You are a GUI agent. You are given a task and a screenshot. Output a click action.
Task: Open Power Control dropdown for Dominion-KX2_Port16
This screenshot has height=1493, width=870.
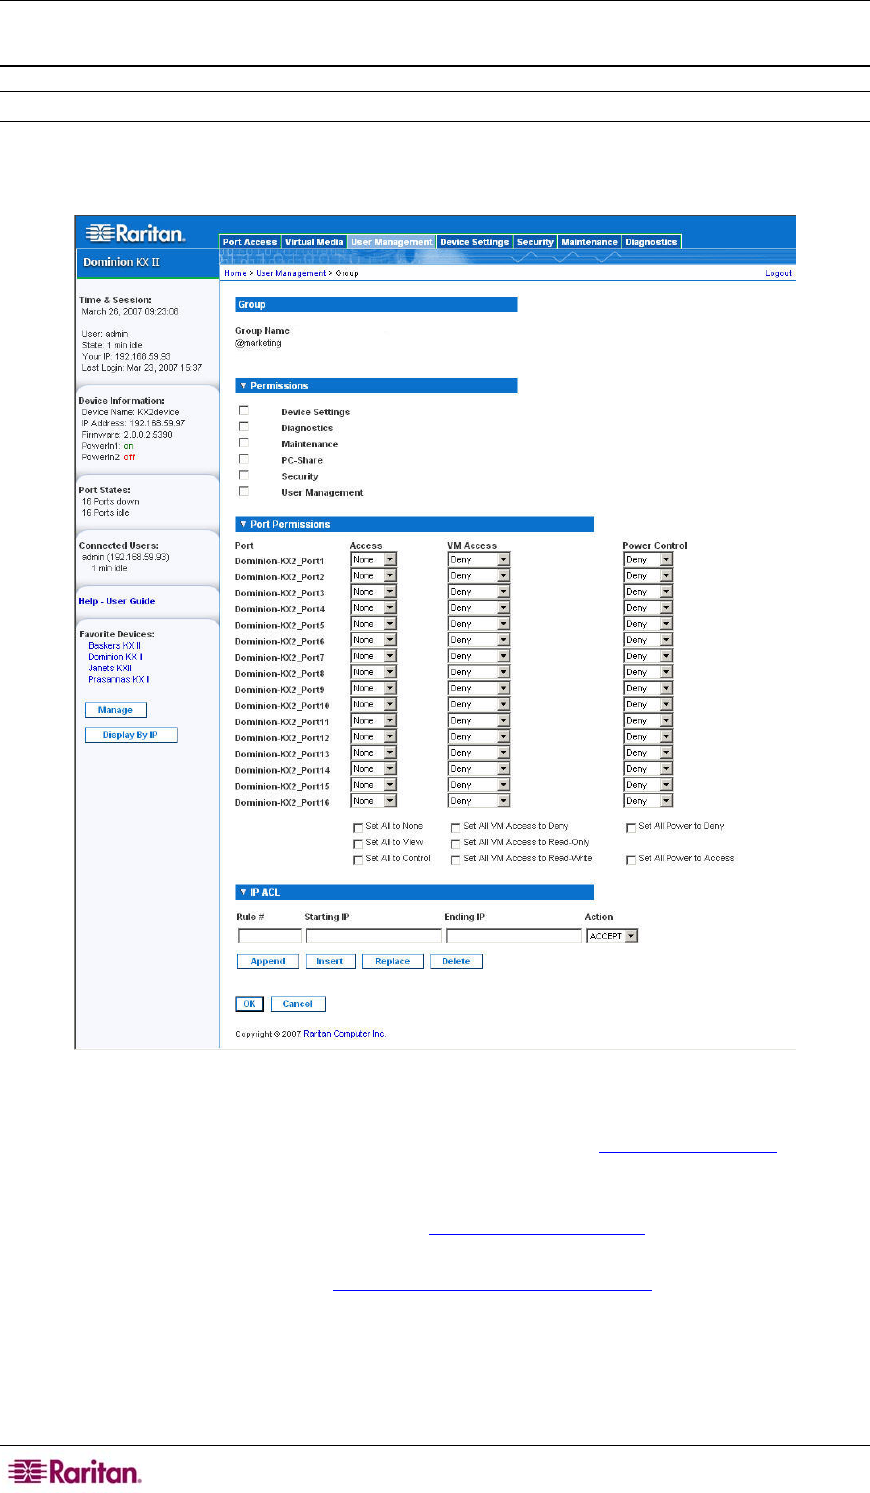click(x=648, y=801)
